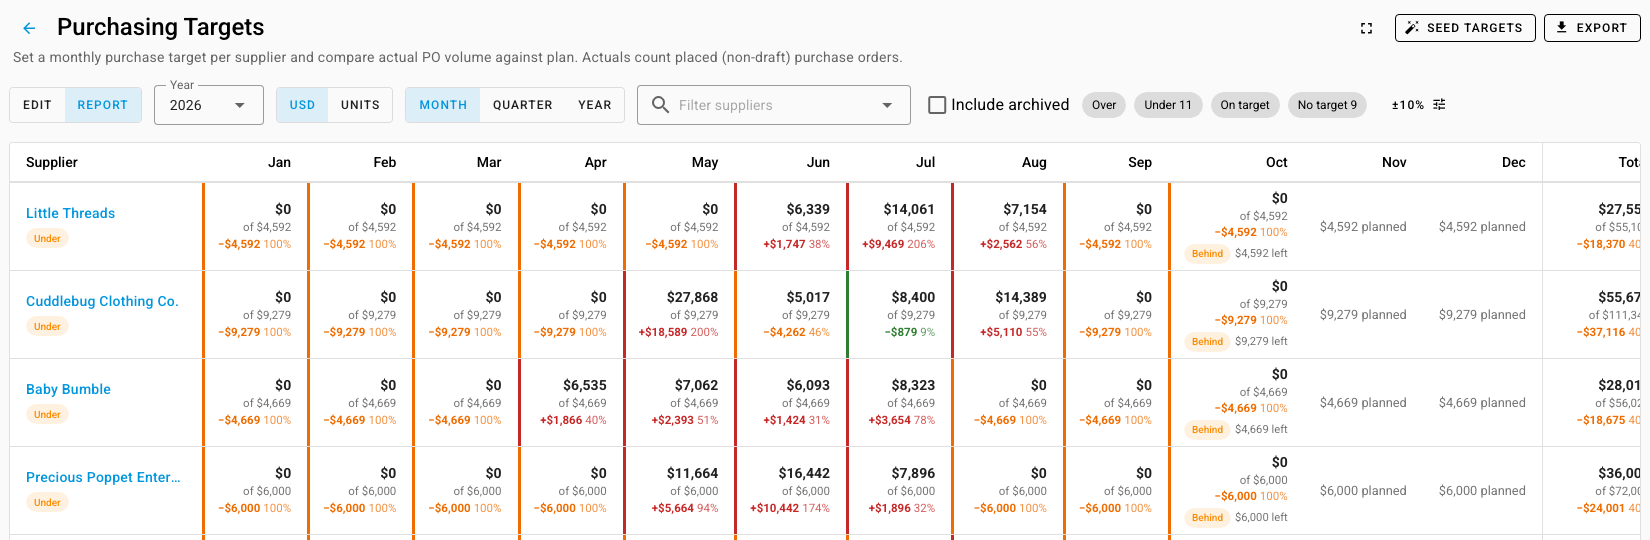Export the purchasing targets report
Viewport: 1650px width, 540px height.
[x=1592, y=28]
